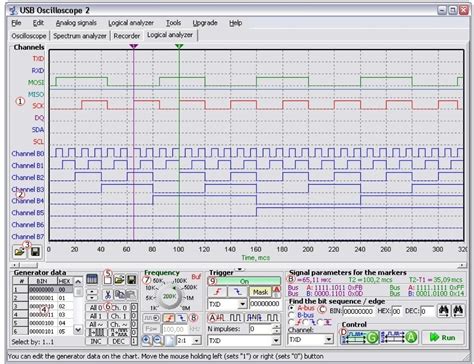
Task: Select rising edge trigger icon in Trigger panel
Action: (217, 292)
